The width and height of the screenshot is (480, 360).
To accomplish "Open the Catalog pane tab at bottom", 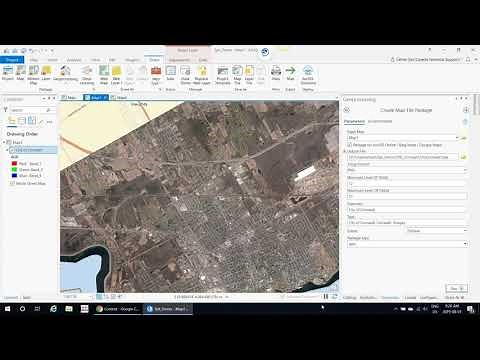I will [349, 297].
